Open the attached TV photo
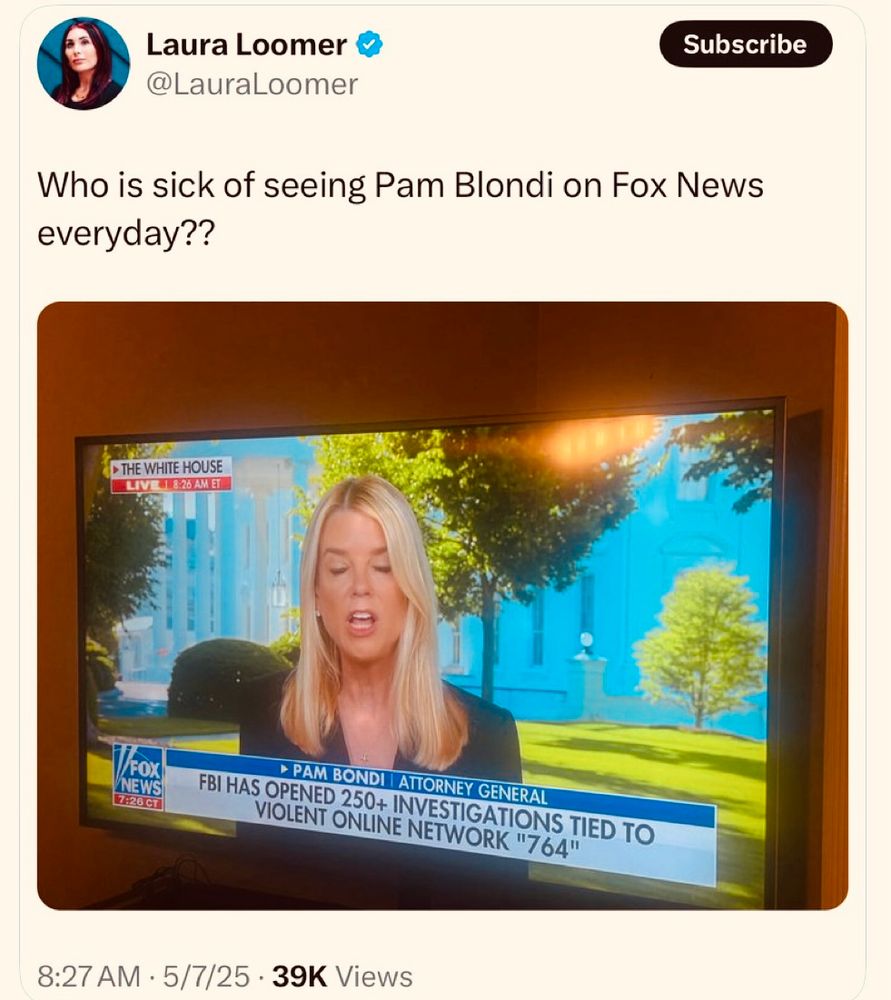The image size is (891, 1000). point(443,605)
